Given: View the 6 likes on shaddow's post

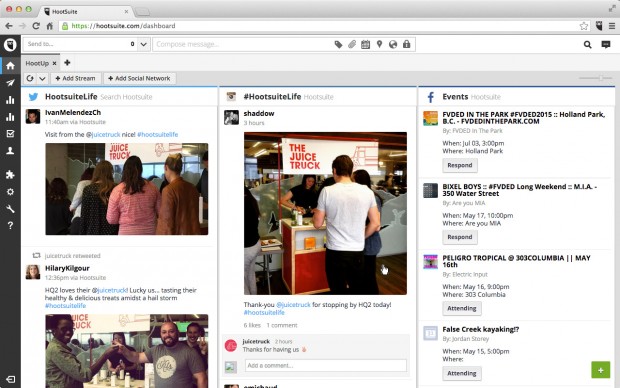Looking at the screenshot, I should click(252, 326).
